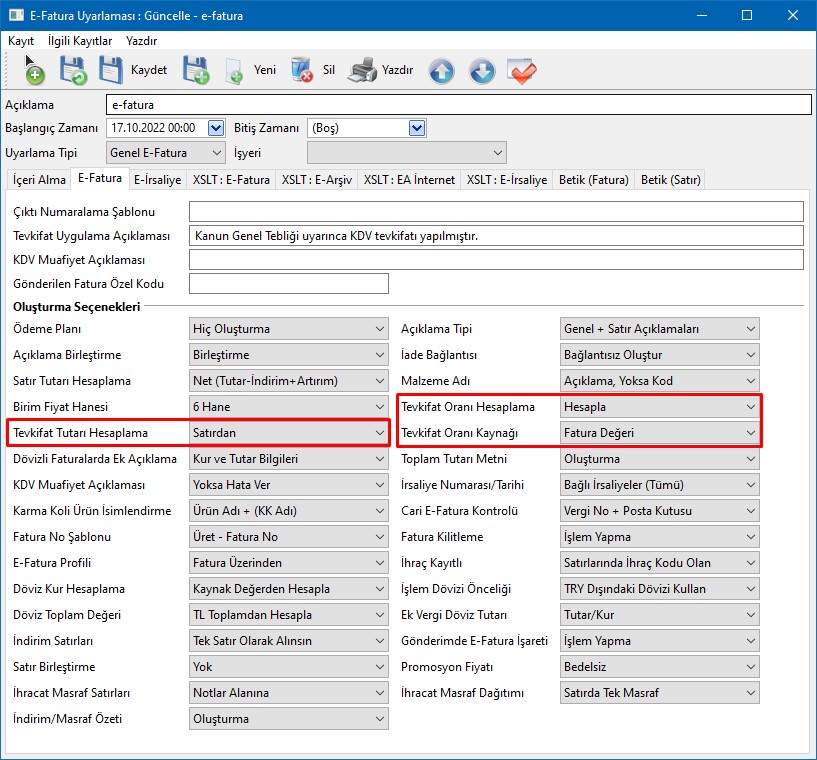Open the İlgili Kayıtlar menu
This screenshot has width=817, height=760.
tap(80, 41)
